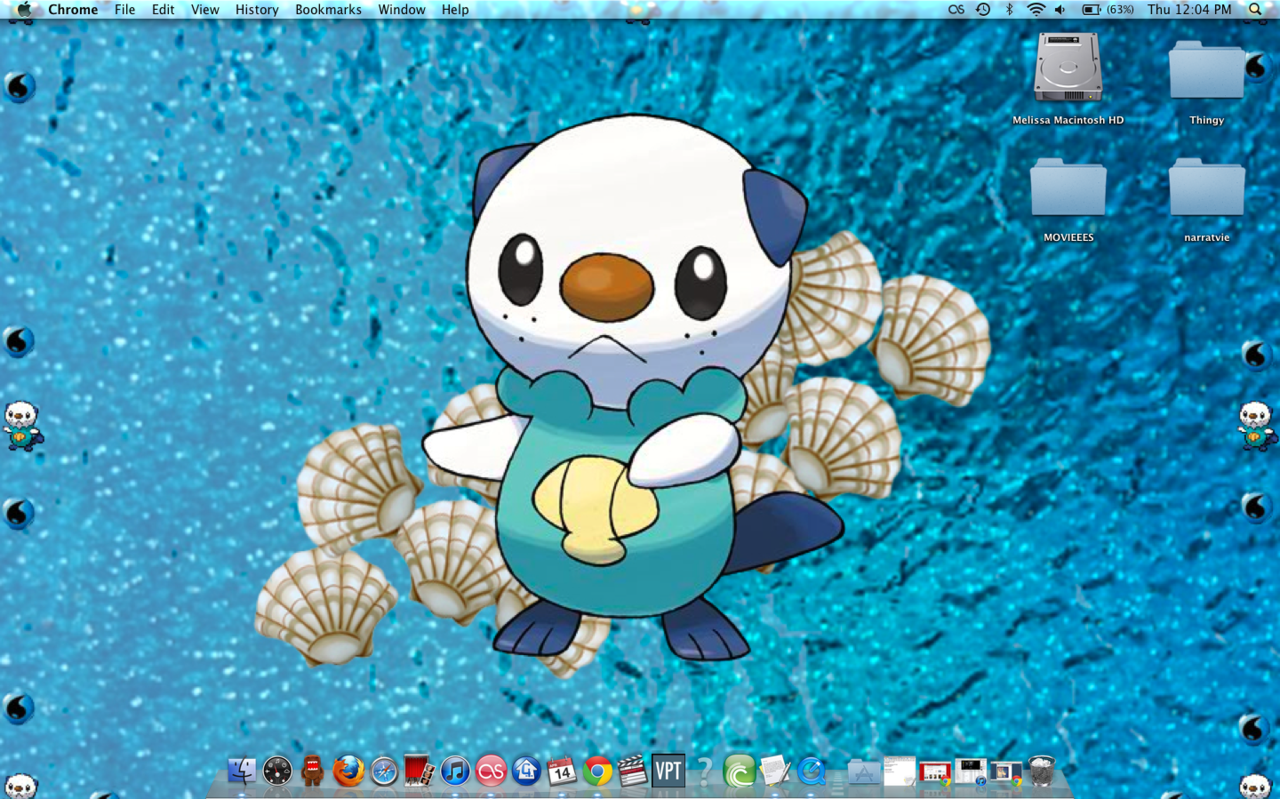1280x799 pixels.
Task: Restore the minimized white document window in Dock
Action: click(899, 771)
